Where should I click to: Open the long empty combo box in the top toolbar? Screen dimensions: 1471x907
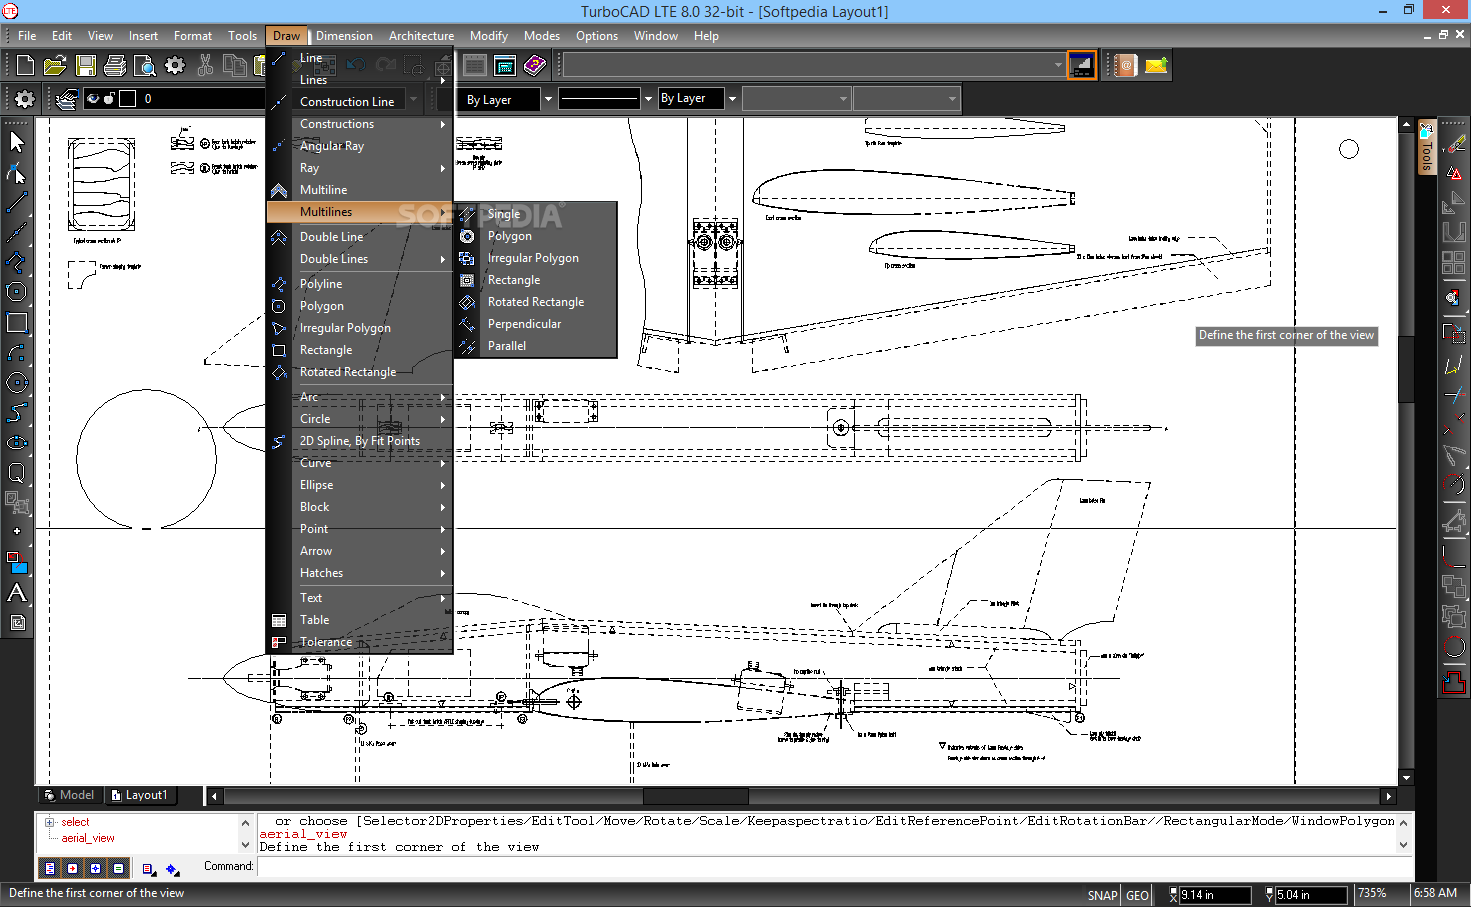click(815, 66)
